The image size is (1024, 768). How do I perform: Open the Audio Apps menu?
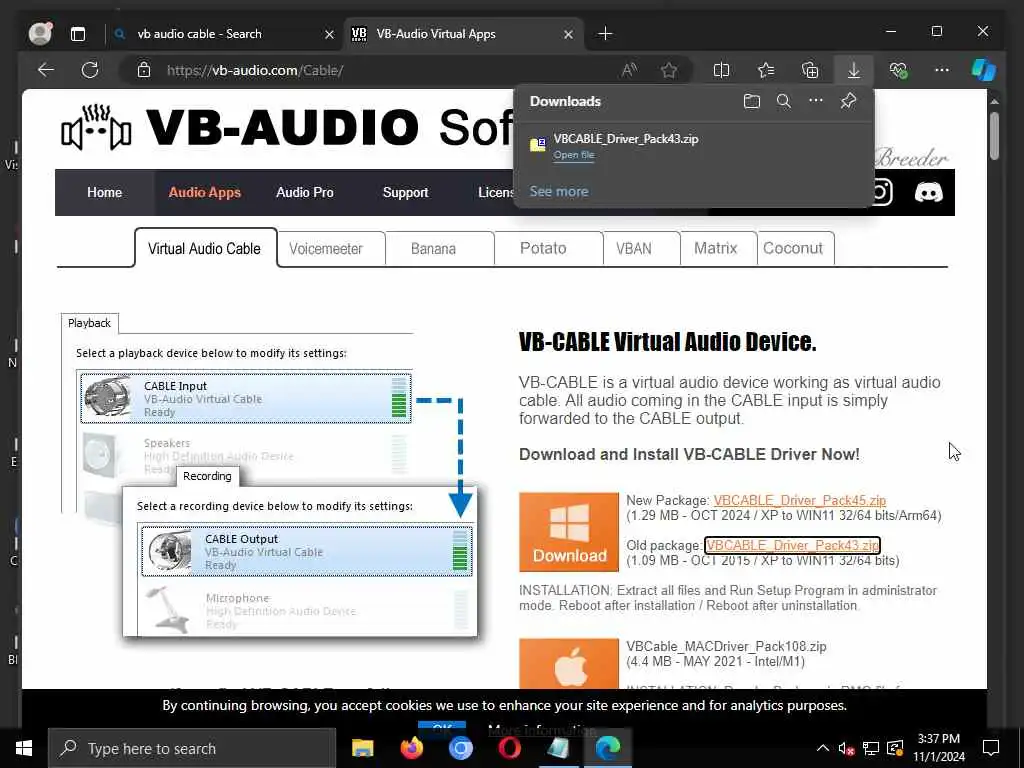coord(204,193)
